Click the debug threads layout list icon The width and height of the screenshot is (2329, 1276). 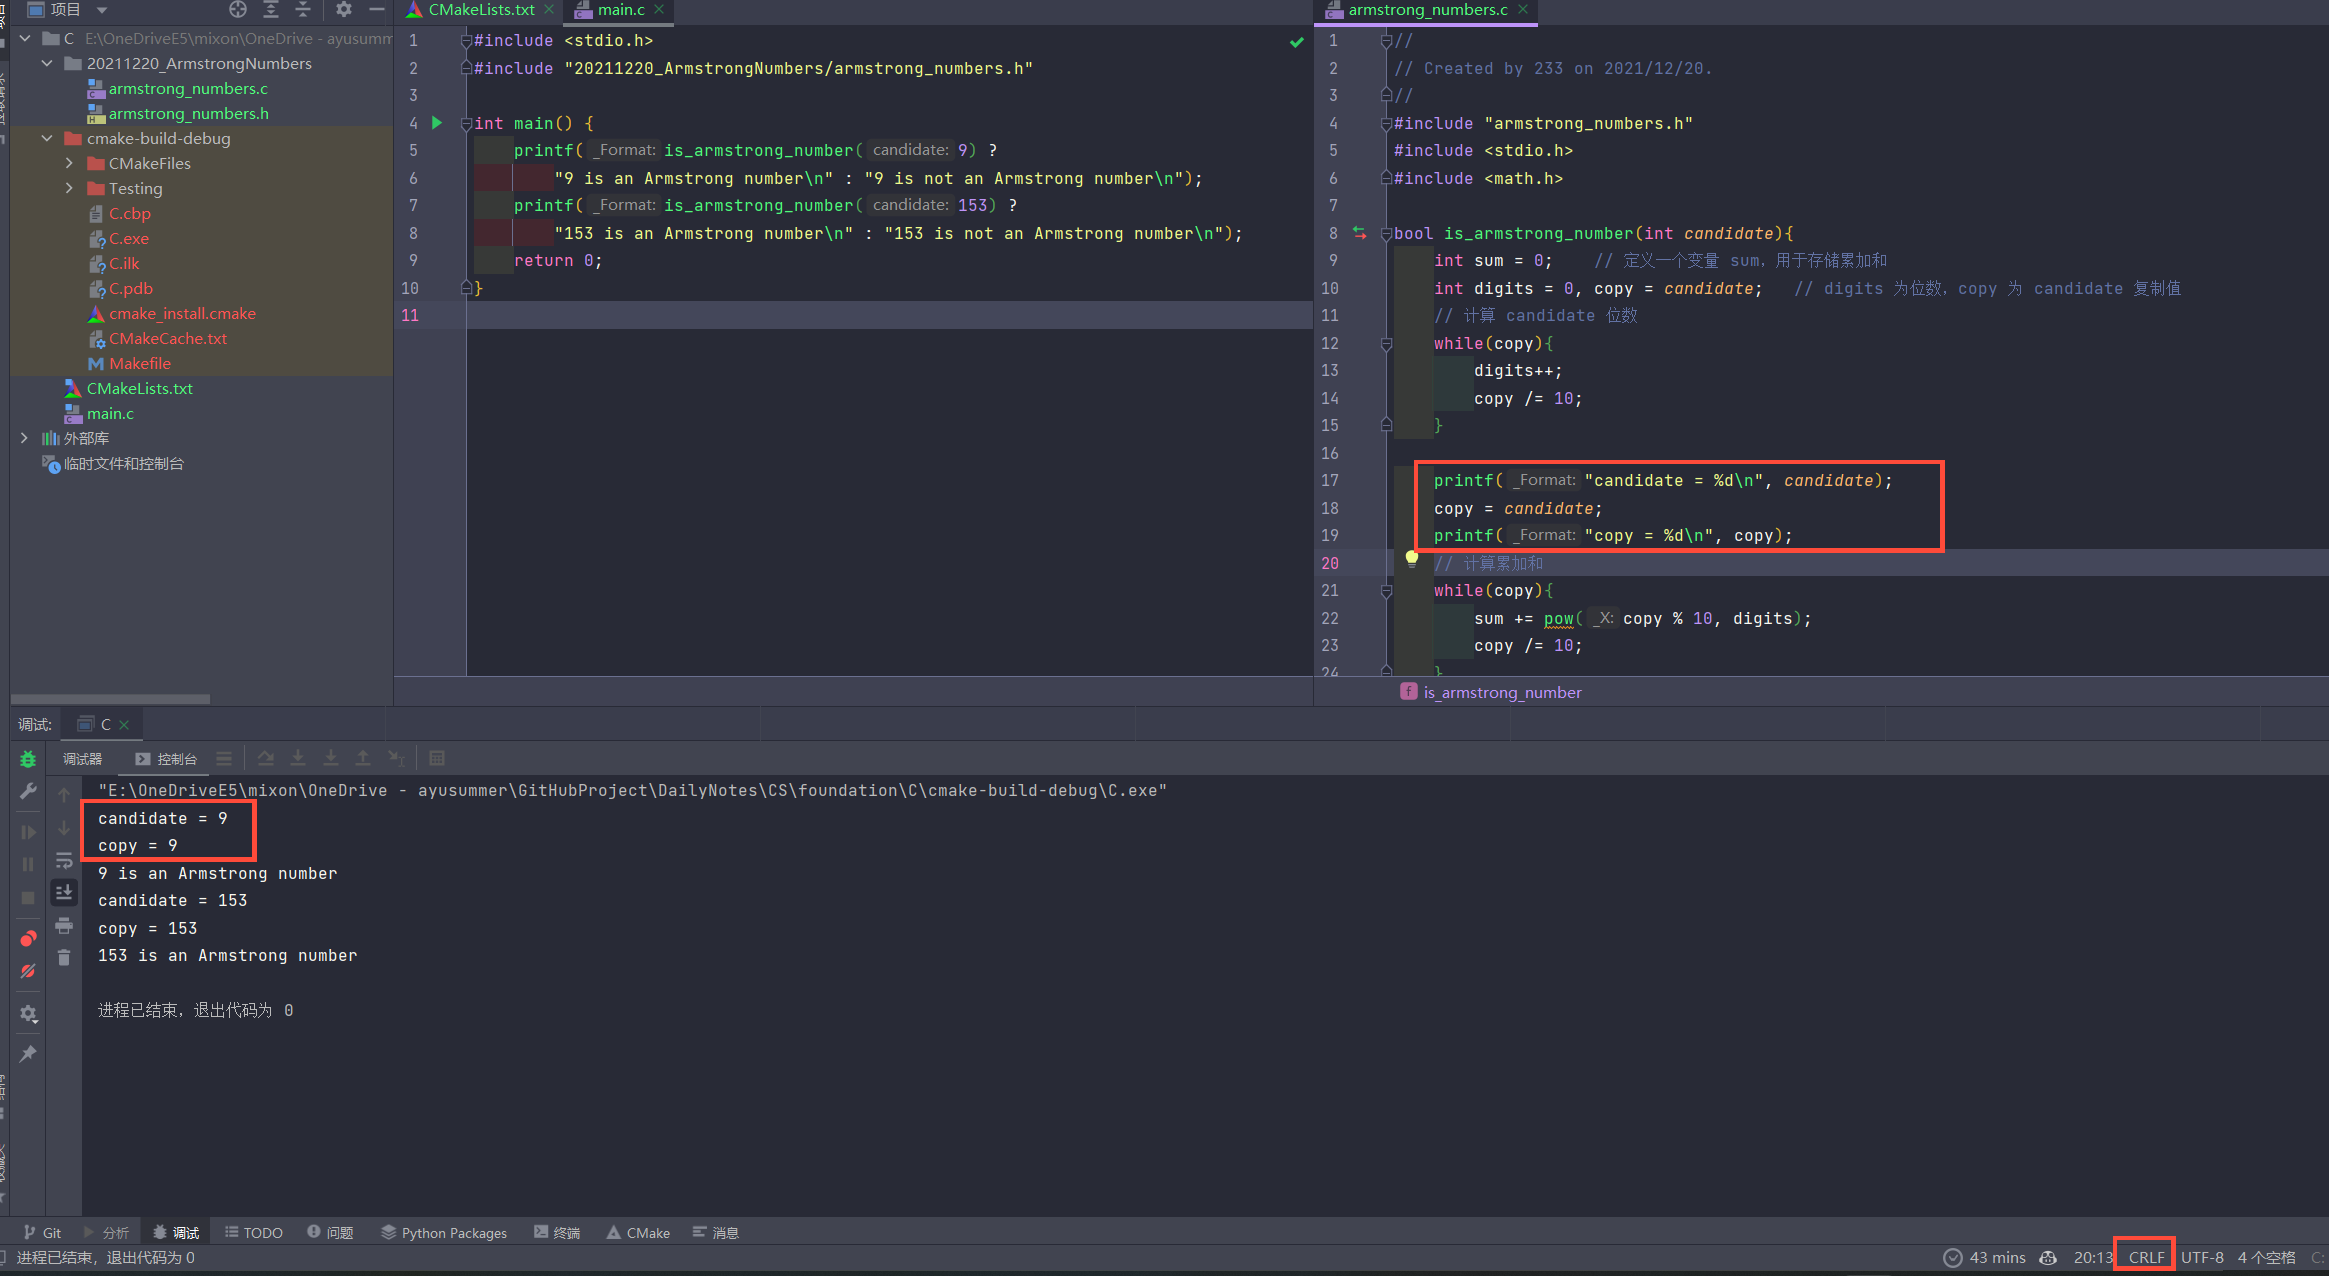(x=224, y=759)
